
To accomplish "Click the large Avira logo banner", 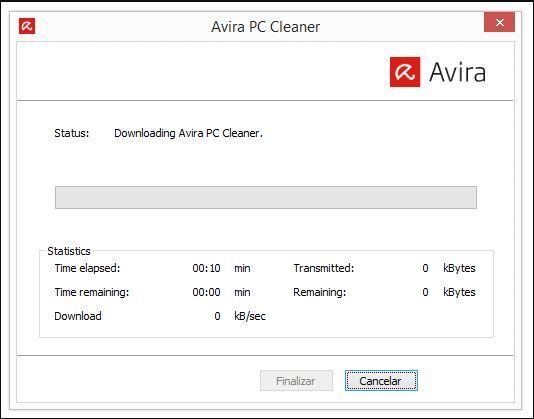I will [x=438, y=72].
